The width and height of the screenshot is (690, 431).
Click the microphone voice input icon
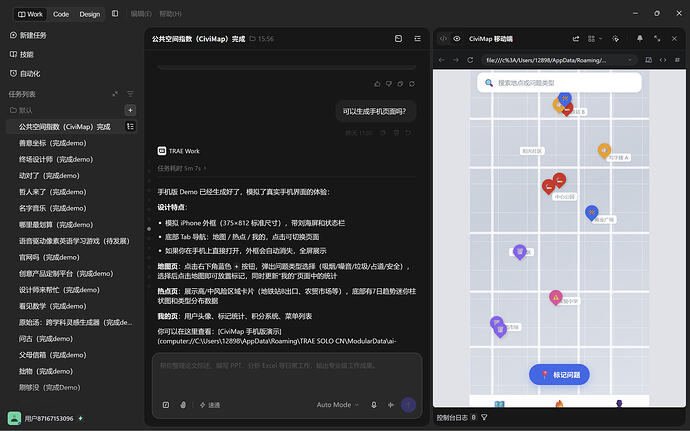coord(374,405)
